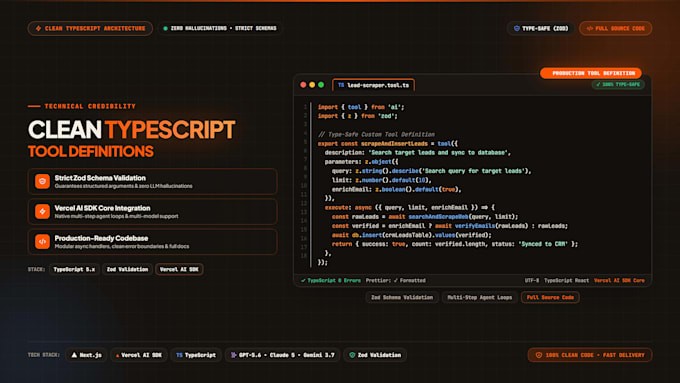Click the shield icon in Type-Safe (Zod) badge
The image size is (680, 383).
(x=517, y=28)
